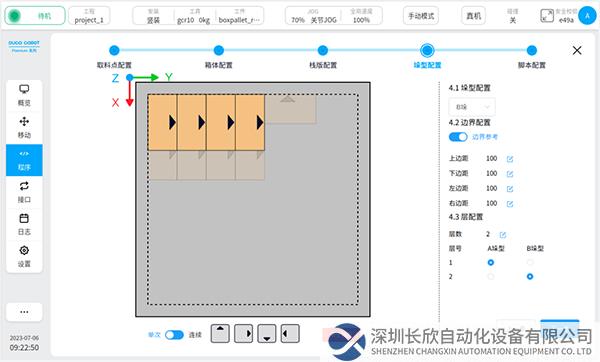Select A垛型 radio for layer 2
The width and height of the screenshot is (600, 362).
pyautogui.click(x=491, y=276)
